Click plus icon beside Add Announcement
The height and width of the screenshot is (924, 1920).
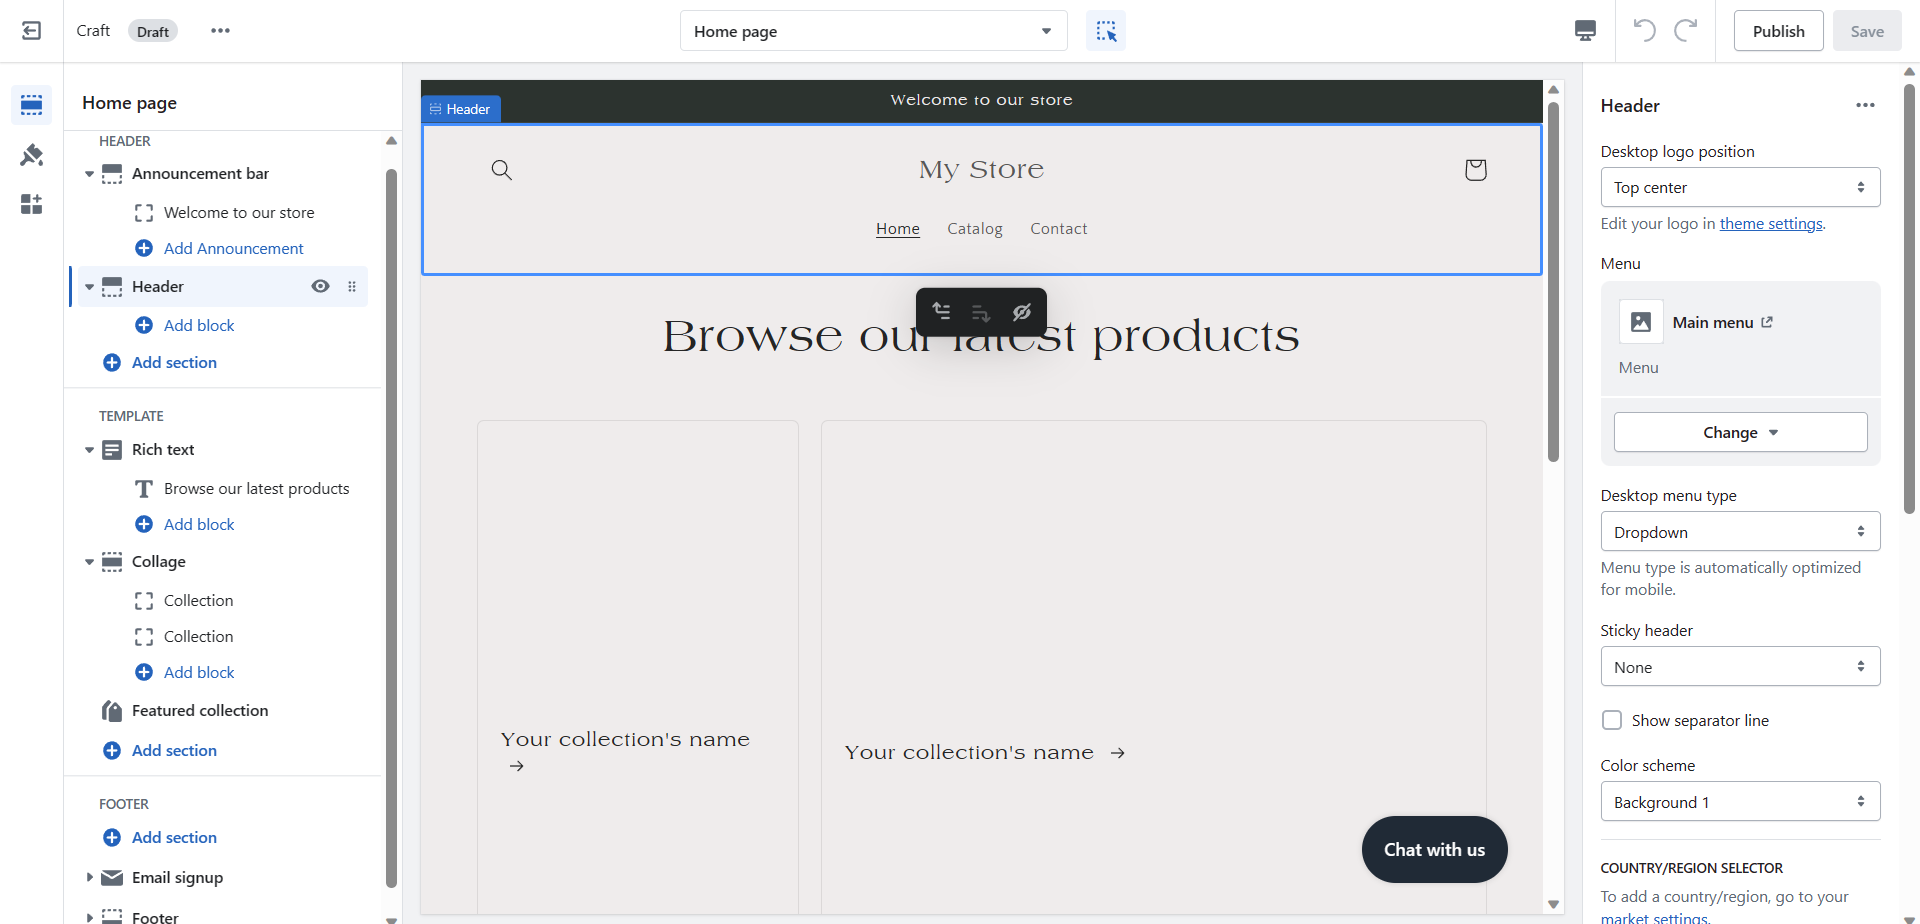[x=144, y=248]
